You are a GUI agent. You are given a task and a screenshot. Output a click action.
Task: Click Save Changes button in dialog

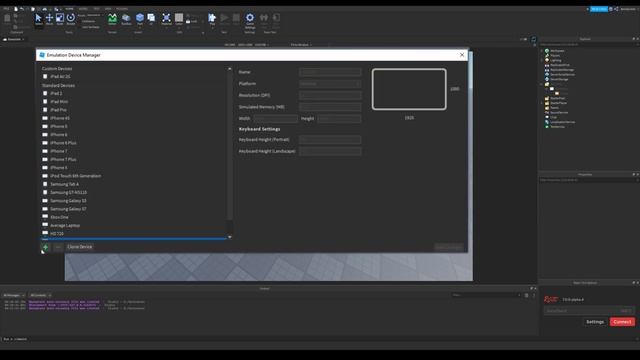(x=449, y=247)
